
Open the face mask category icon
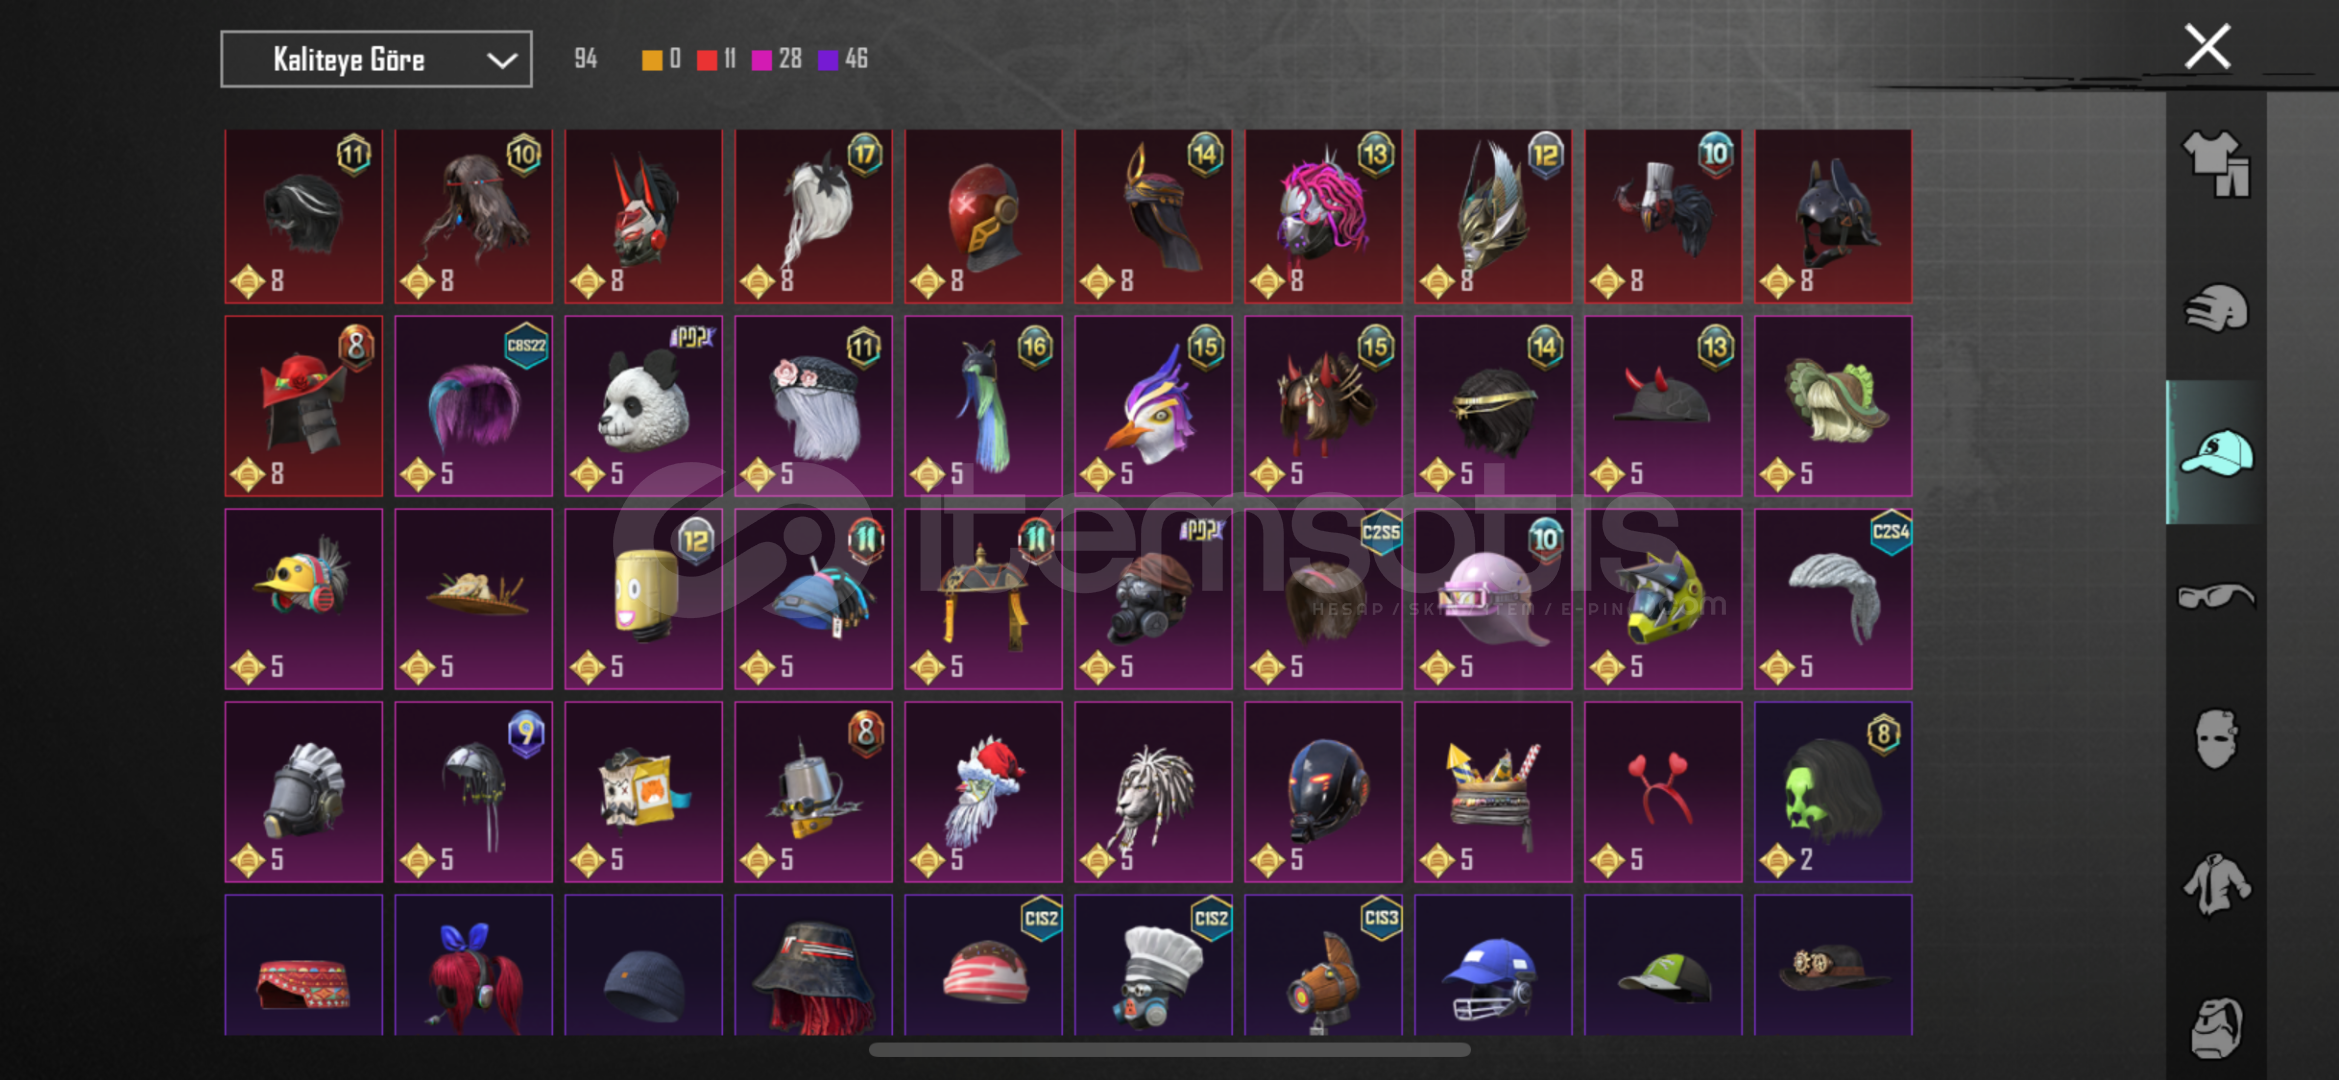point(2216,739)
